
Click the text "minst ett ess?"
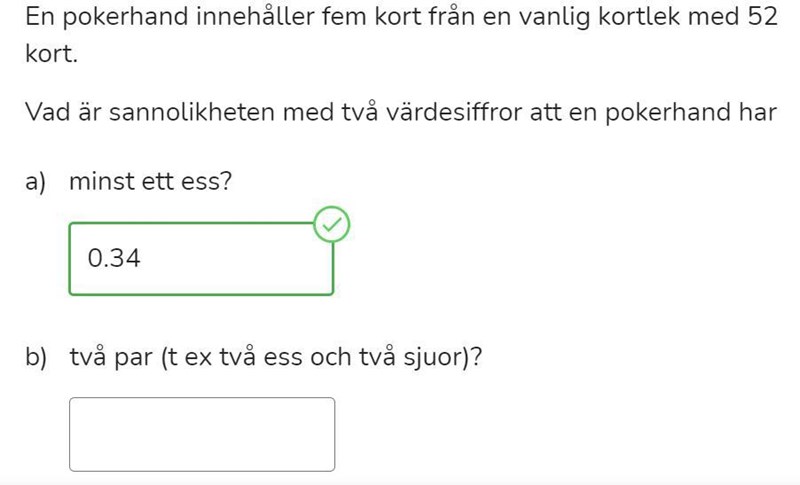pos(150,182)
